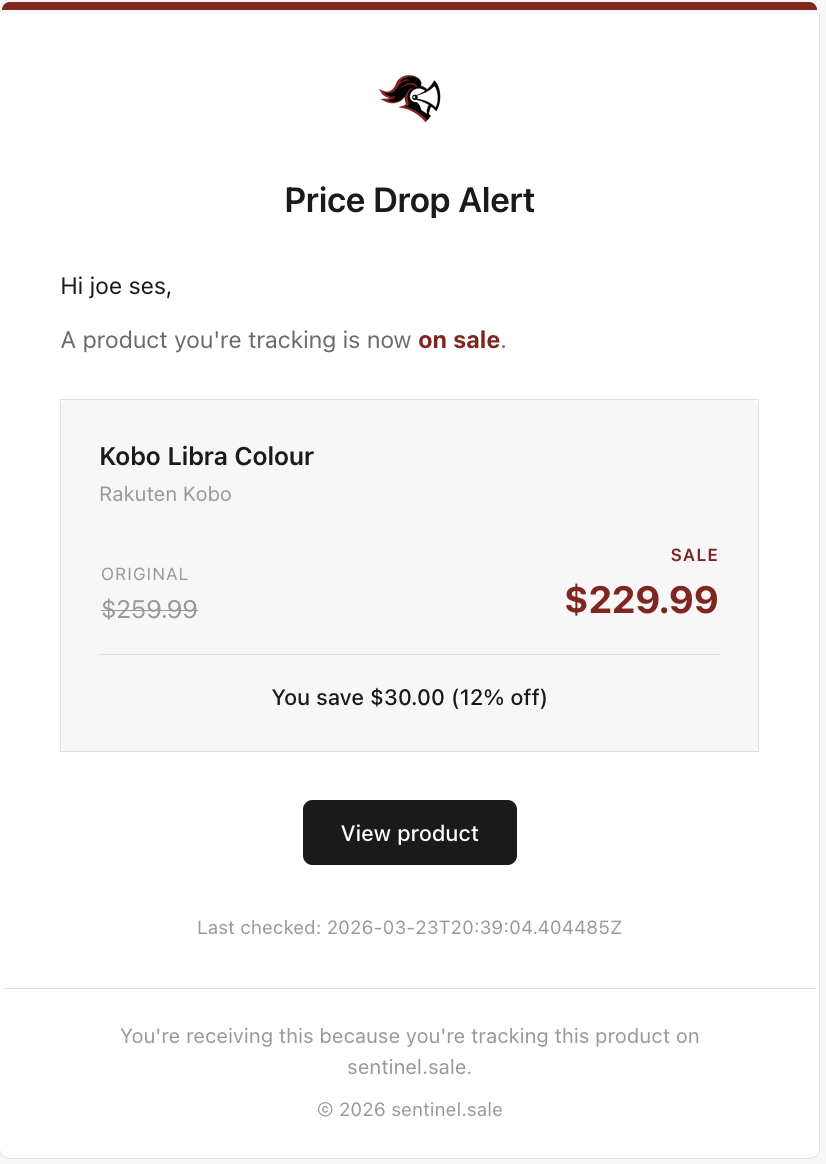Screen dimensions: 826x1164
Task: Select the 'Rakuten Kobo' retailer label
Action: (x=165, y=493)
